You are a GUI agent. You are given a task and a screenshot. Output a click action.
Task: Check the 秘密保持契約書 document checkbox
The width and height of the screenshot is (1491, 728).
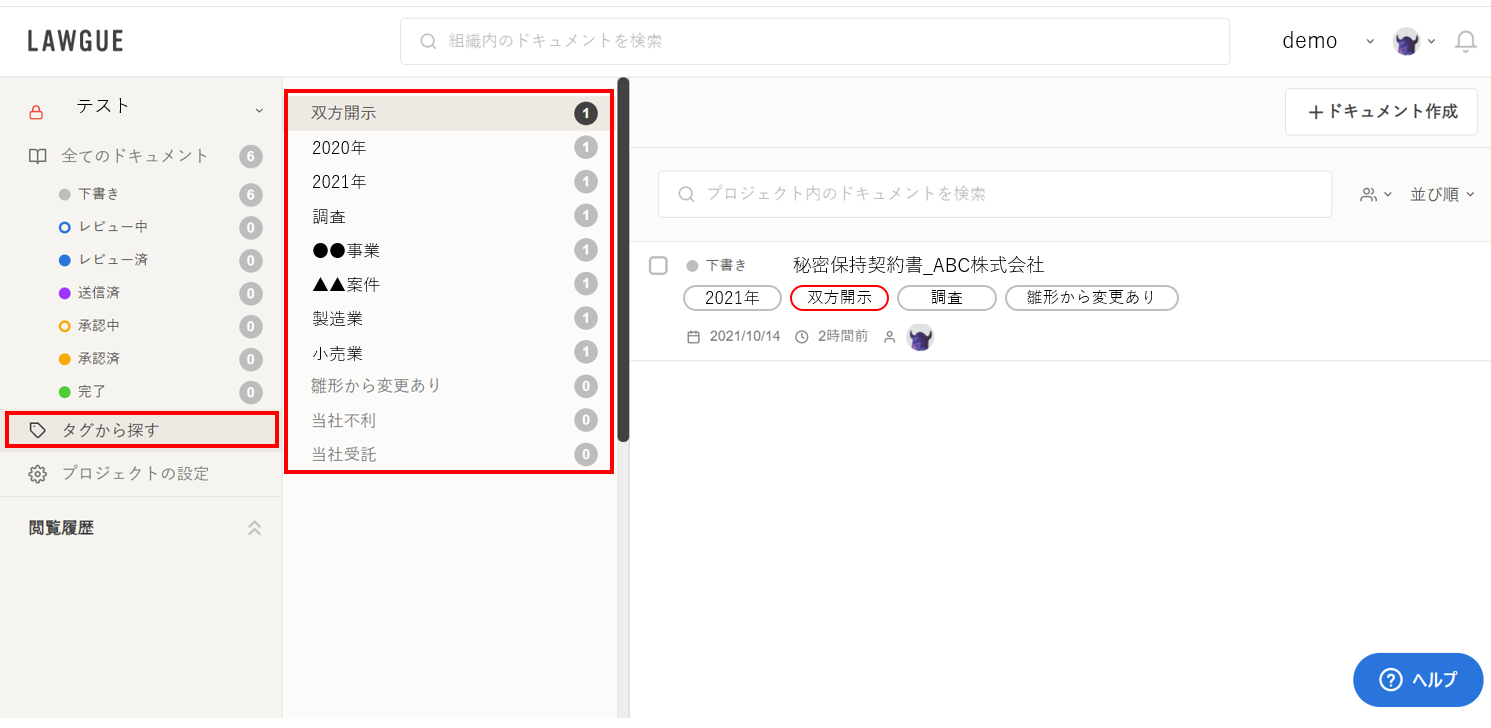point(658,265)
